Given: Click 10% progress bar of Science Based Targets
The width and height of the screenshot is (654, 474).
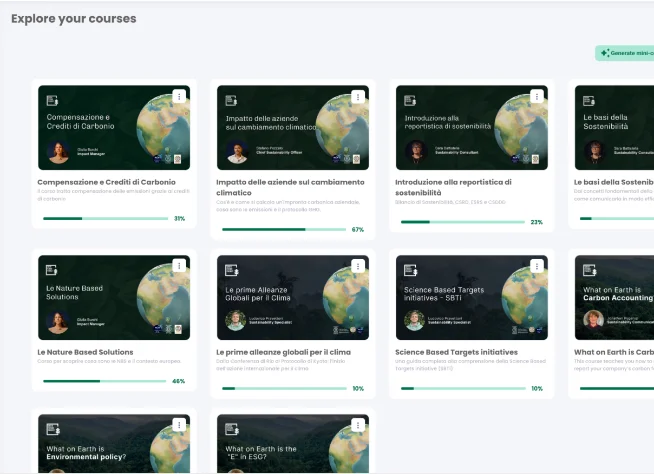Looking at the screenshot, I should click(463, 388).
